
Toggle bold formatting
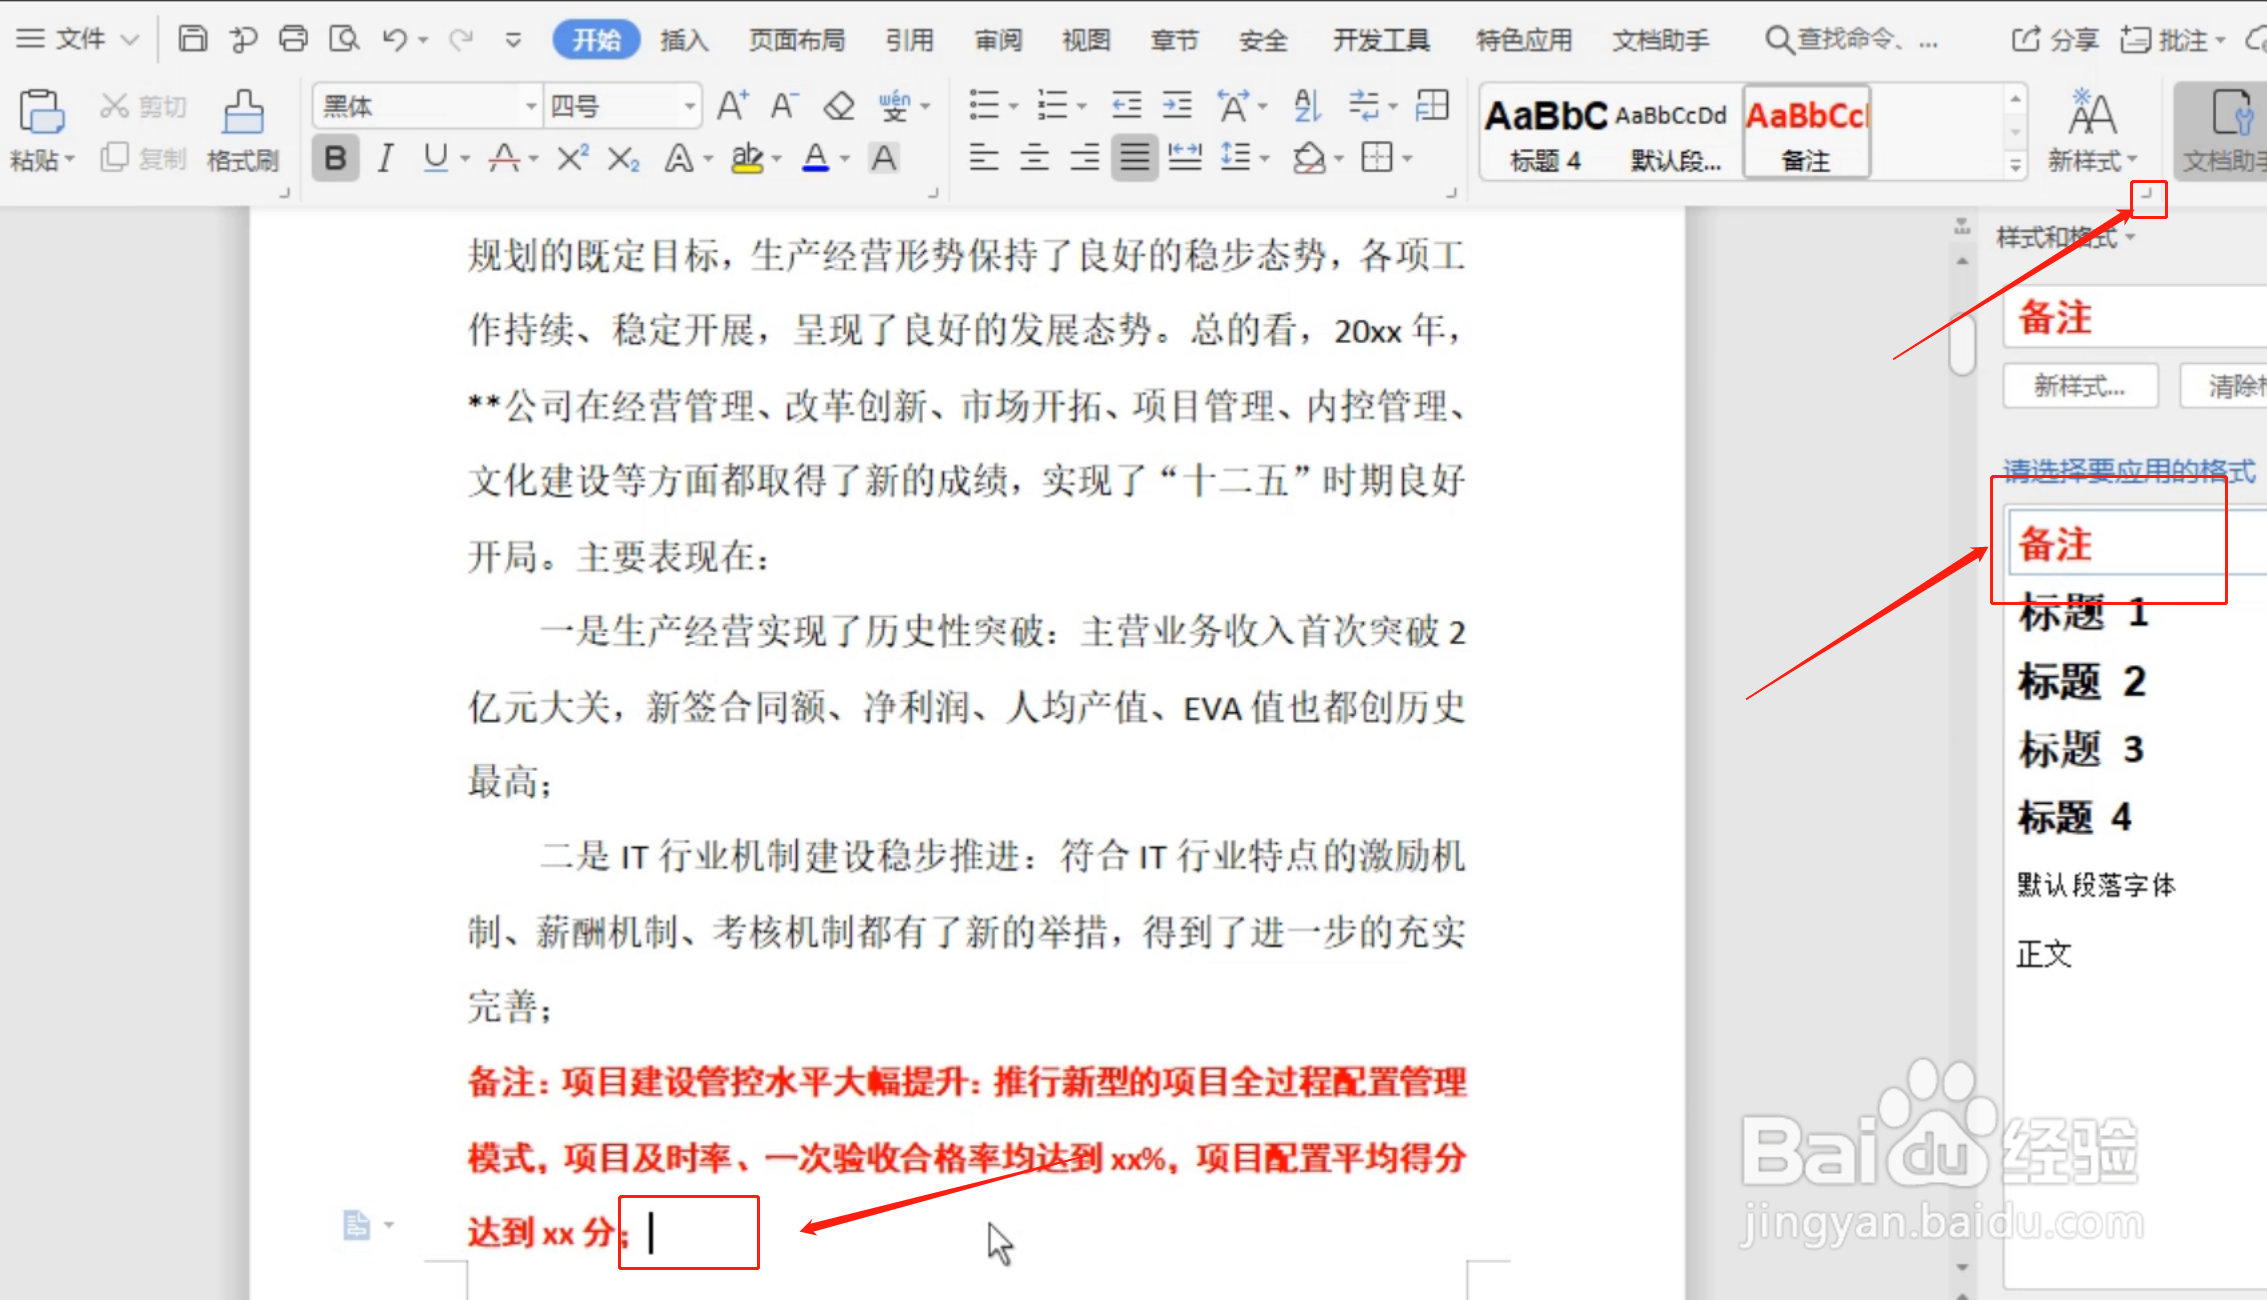coord(335,157)
